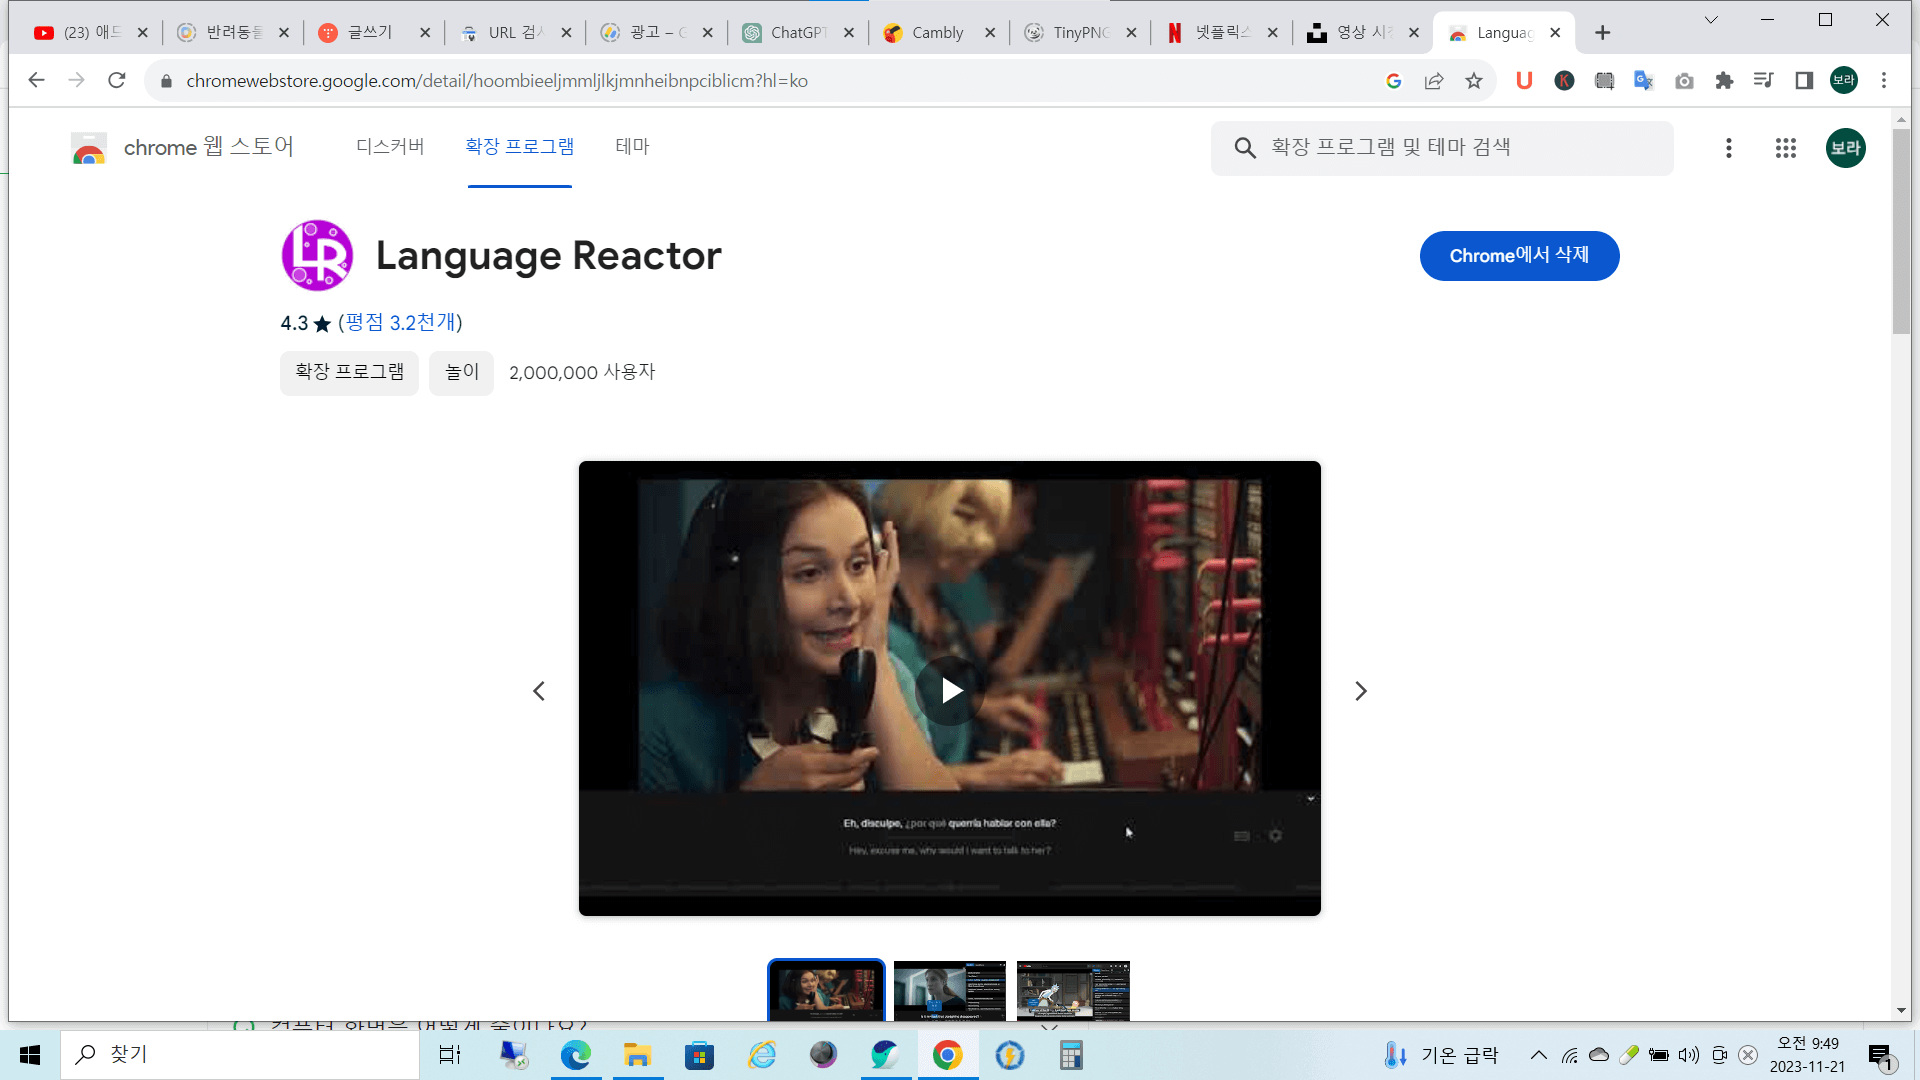The image size is (1920, 1080).
Task: Open the red U extension icon
Action: 1524,81
